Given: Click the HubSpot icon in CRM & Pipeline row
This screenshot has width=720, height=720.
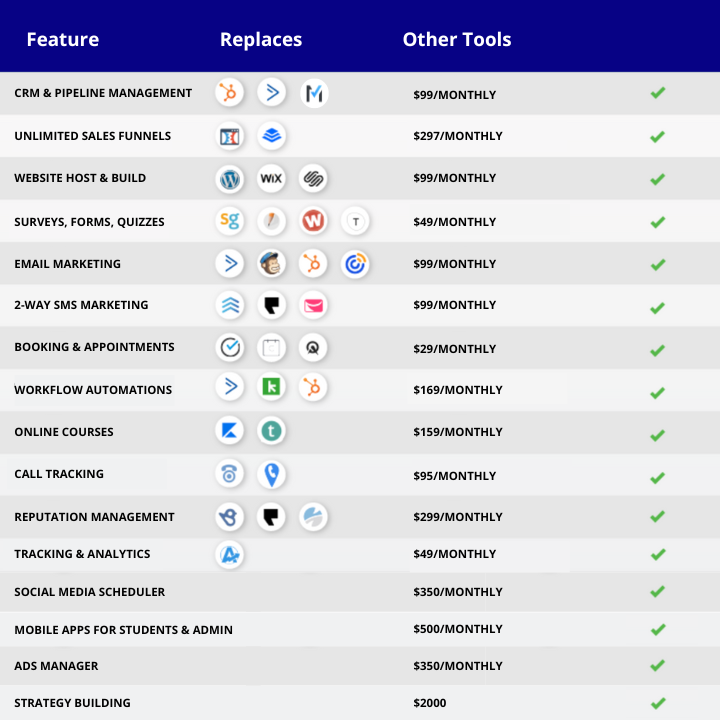Looking at the screenshot, I should click(229, 93).
